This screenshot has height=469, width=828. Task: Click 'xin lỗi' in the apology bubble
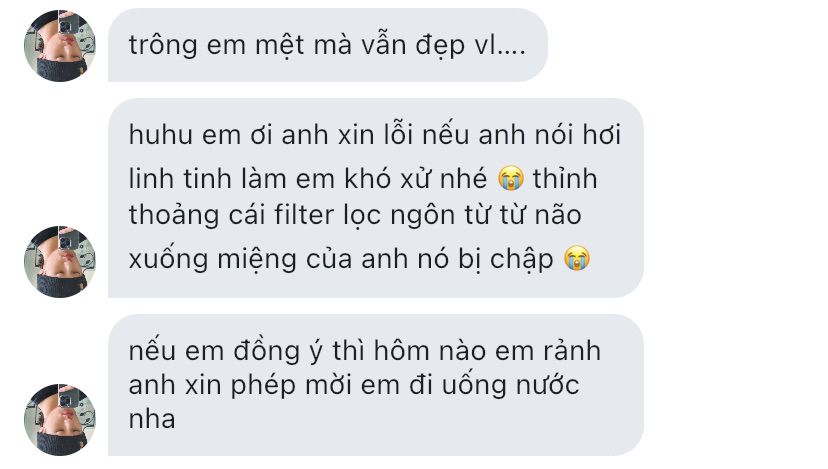click(375, 135)
